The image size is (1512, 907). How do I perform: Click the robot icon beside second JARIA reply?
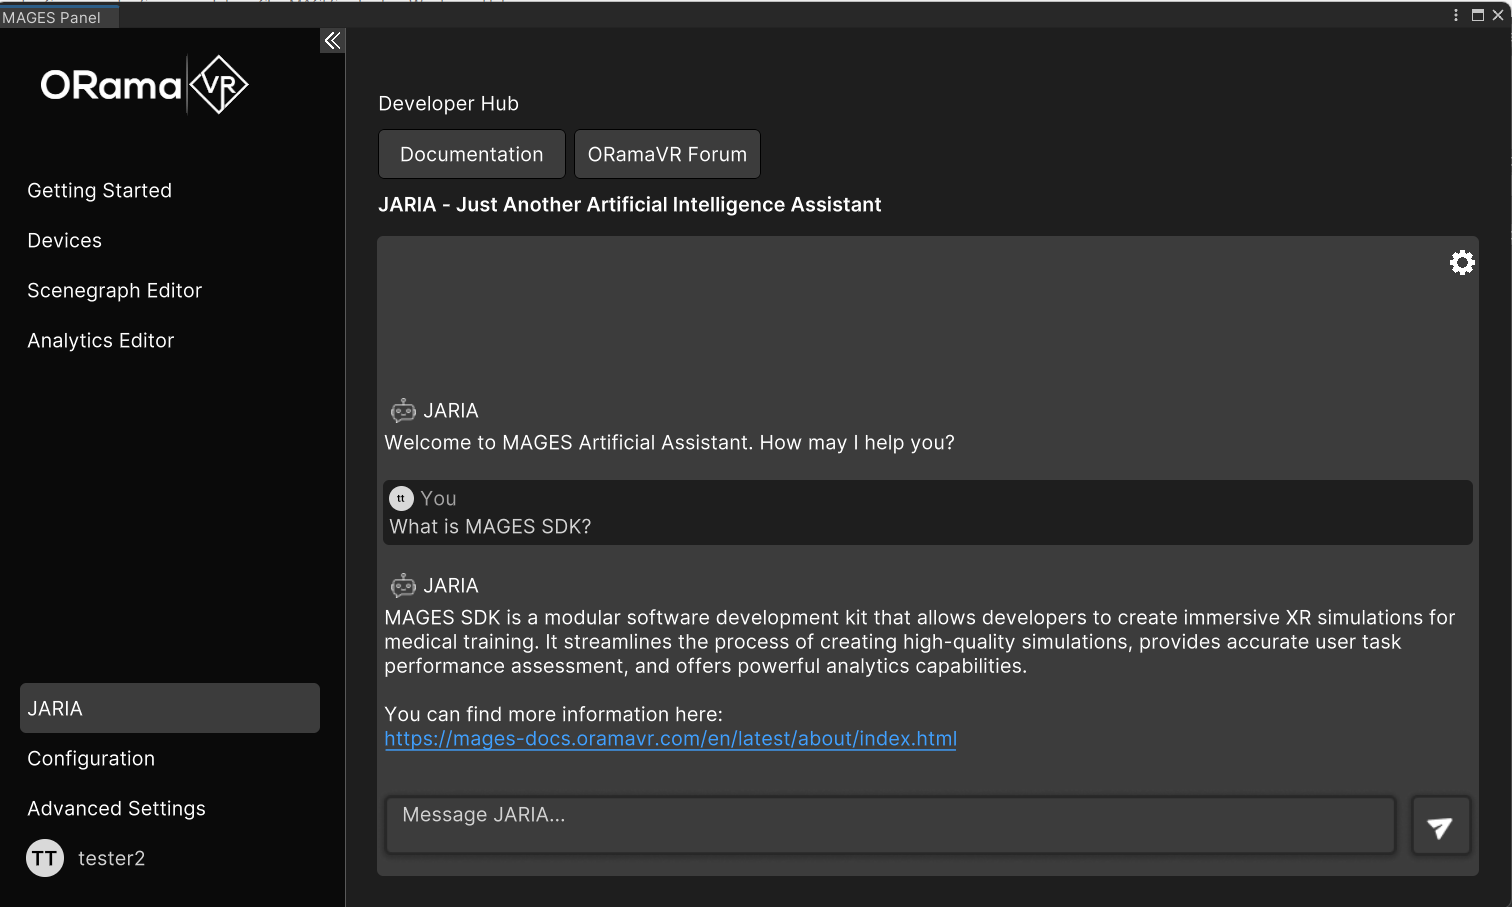pos(403,586)
